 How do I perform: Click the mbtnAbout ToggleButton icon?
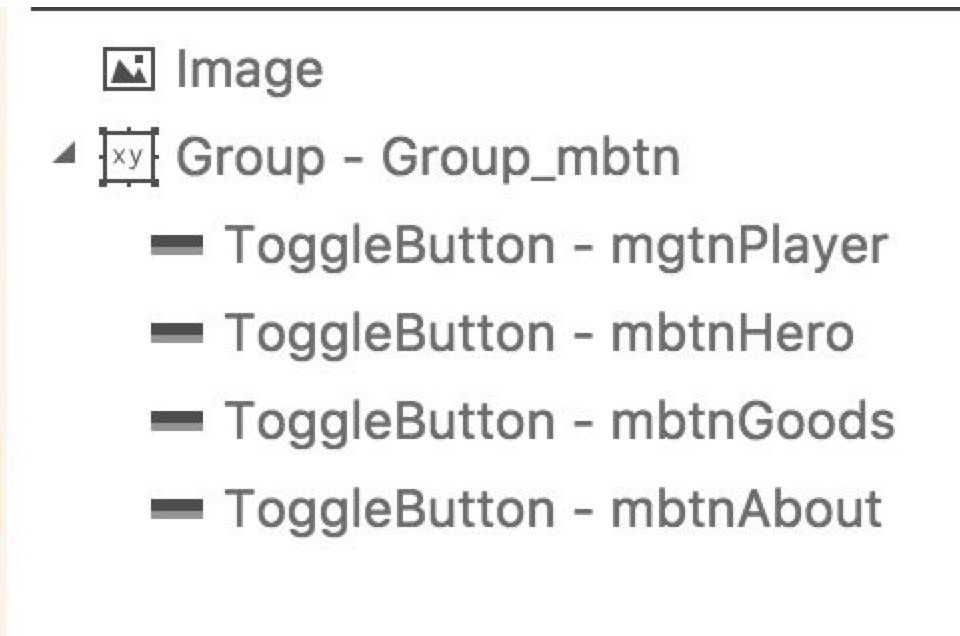pyautogui.click(x=177, y=509)
